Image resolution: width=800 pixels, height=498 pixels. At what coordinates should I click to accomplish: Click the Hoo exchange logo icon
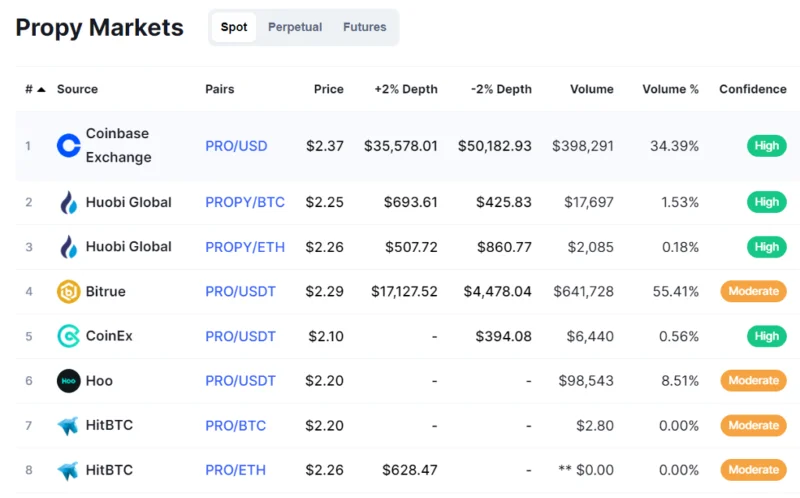68,381
